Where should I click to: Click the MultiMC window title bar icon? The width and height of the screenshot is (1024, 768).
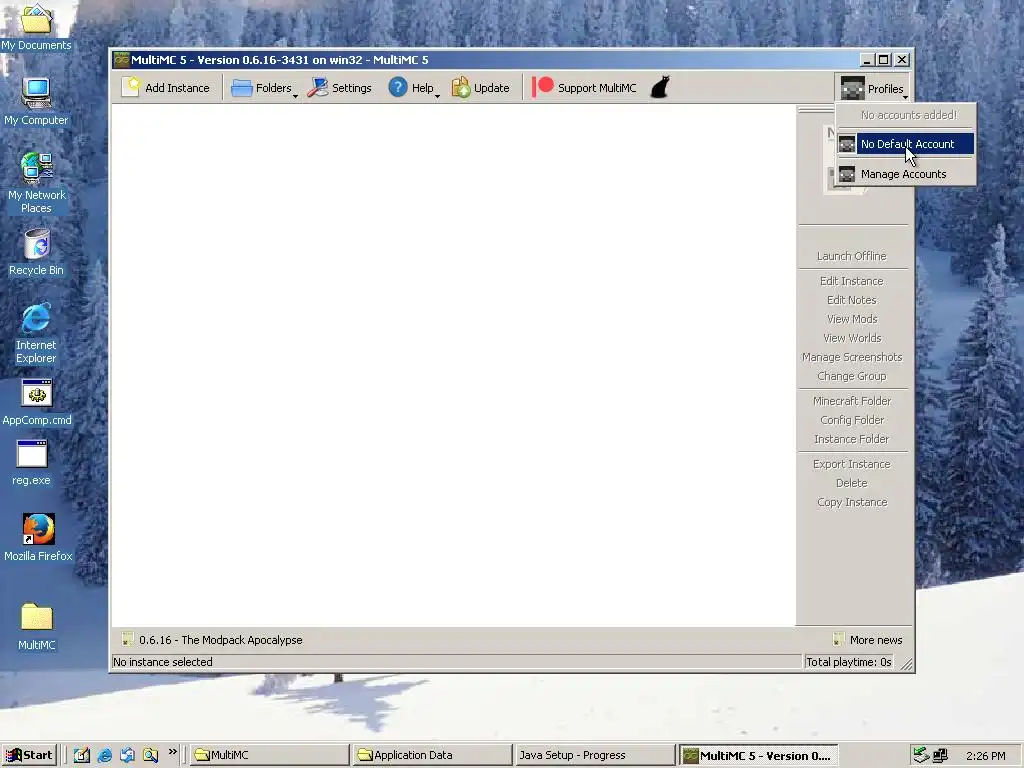click(121, 59)
